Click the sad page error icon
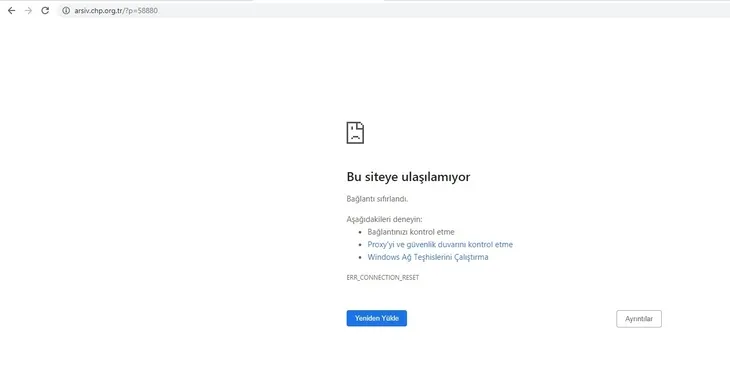Image resolution: width=730 pixels, height=381 pixels. click(355, 133)
